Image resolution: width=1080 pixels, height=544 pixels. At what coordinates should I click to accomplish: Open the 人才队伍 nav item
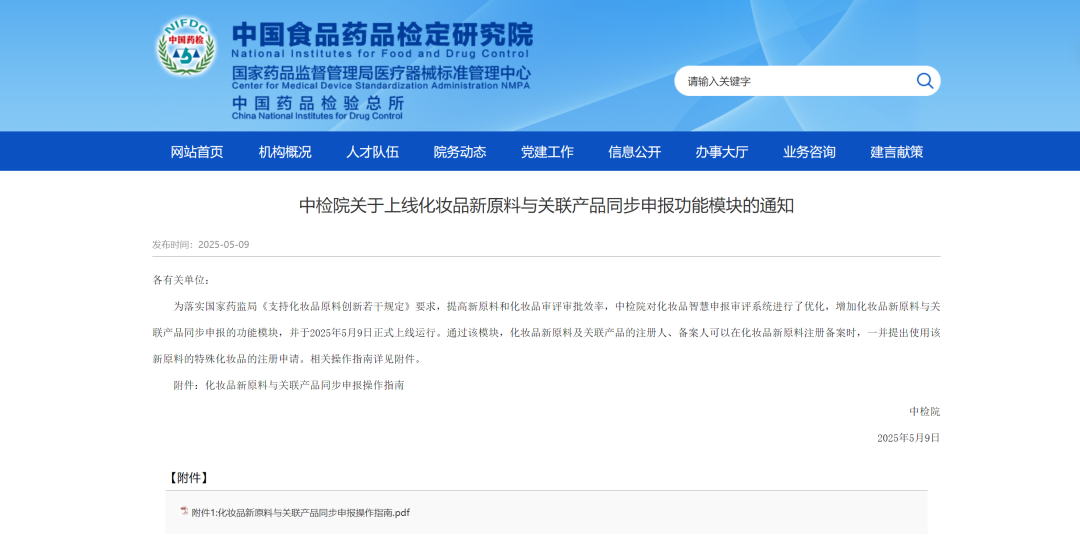click(x=372, y=151)
